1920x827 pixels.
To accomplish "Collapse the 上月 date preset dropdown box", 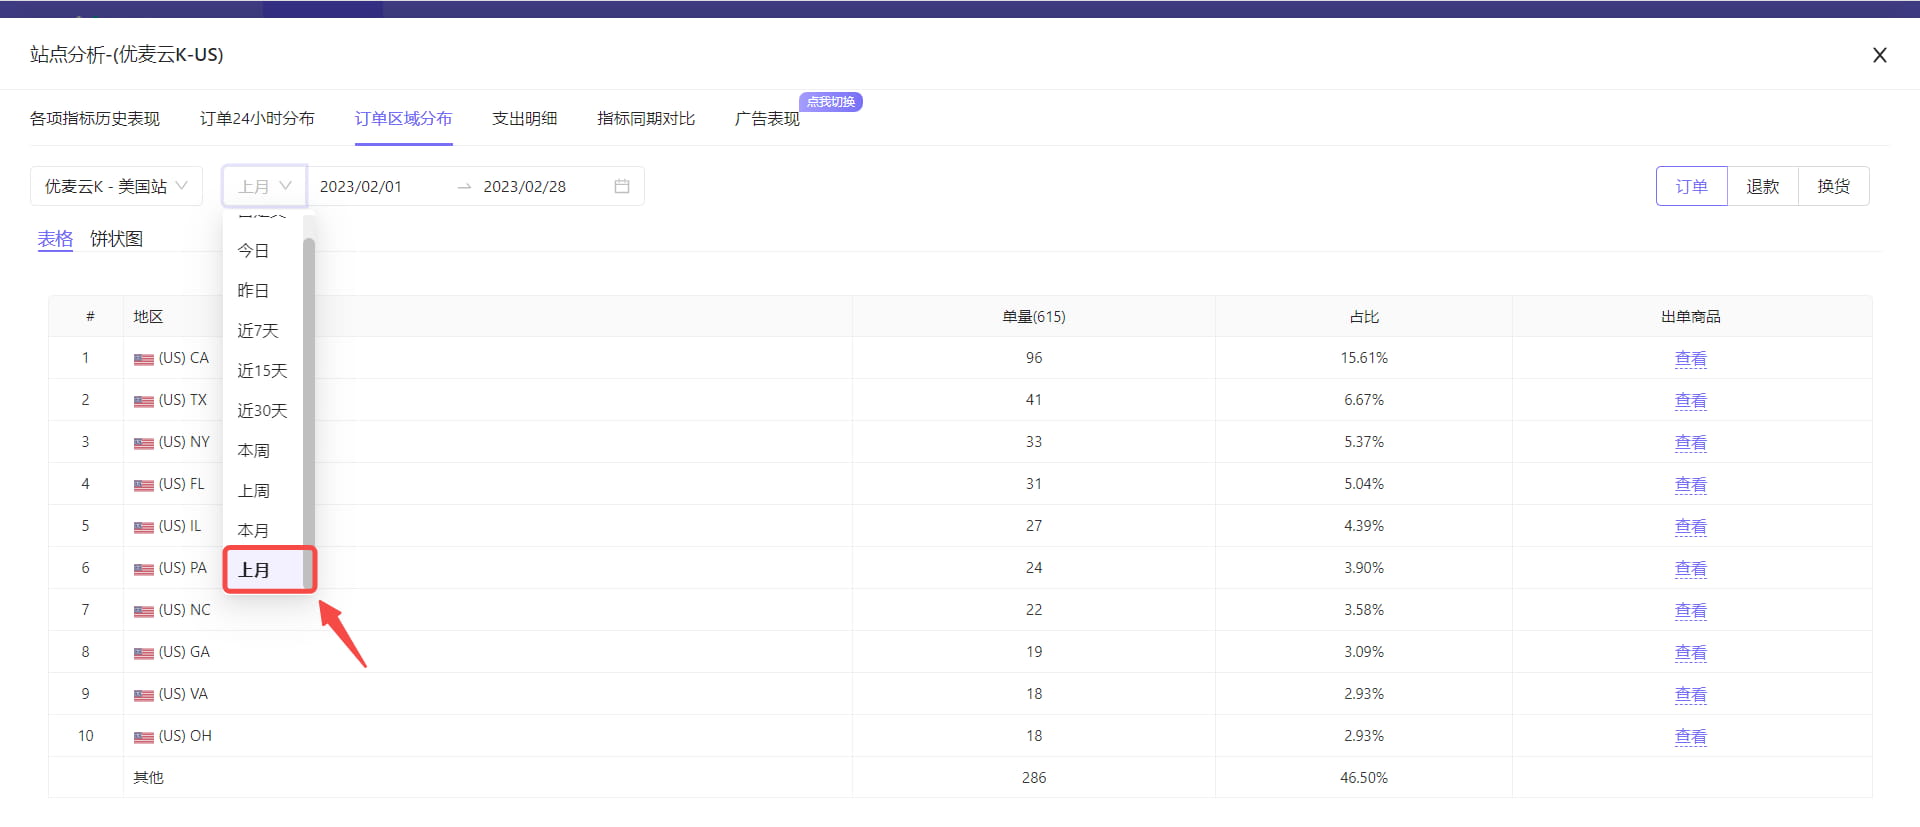I will pos(264,186).
